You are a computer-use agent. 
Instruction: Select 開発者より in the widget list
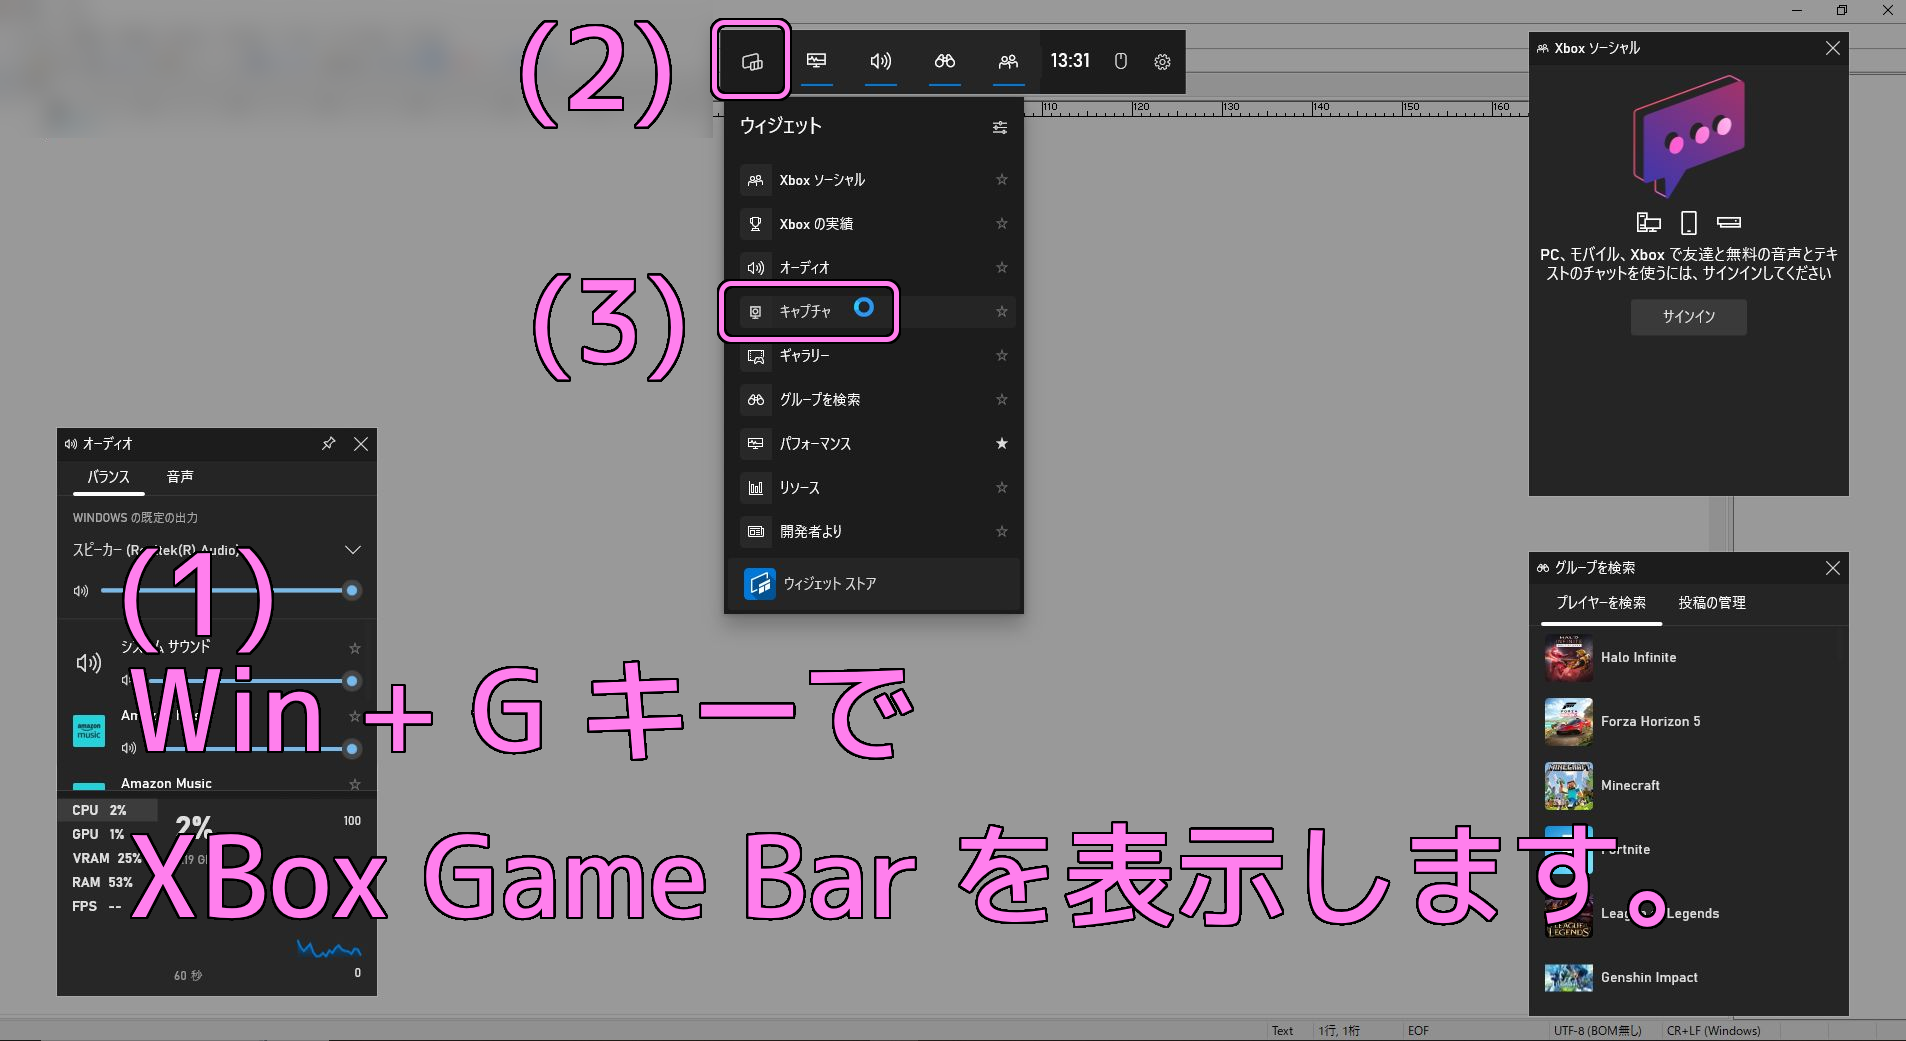pyautogui.click(x=874, y=532)
